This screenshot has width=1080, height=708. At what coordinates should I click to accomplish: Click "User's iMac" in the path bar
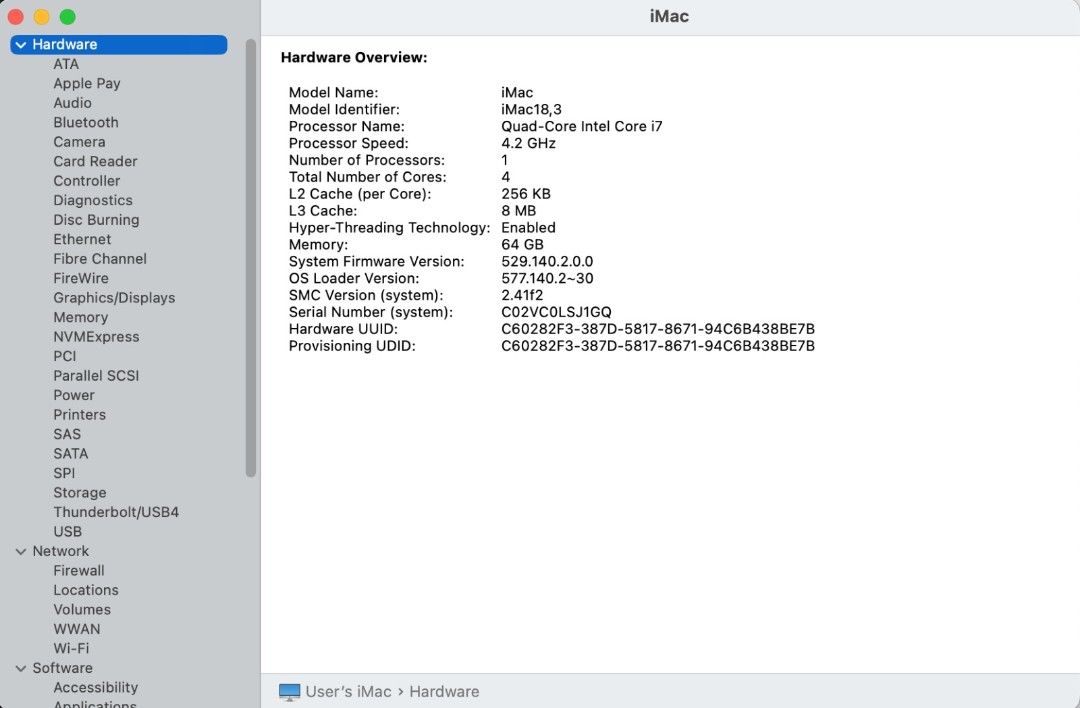(349, 691)
